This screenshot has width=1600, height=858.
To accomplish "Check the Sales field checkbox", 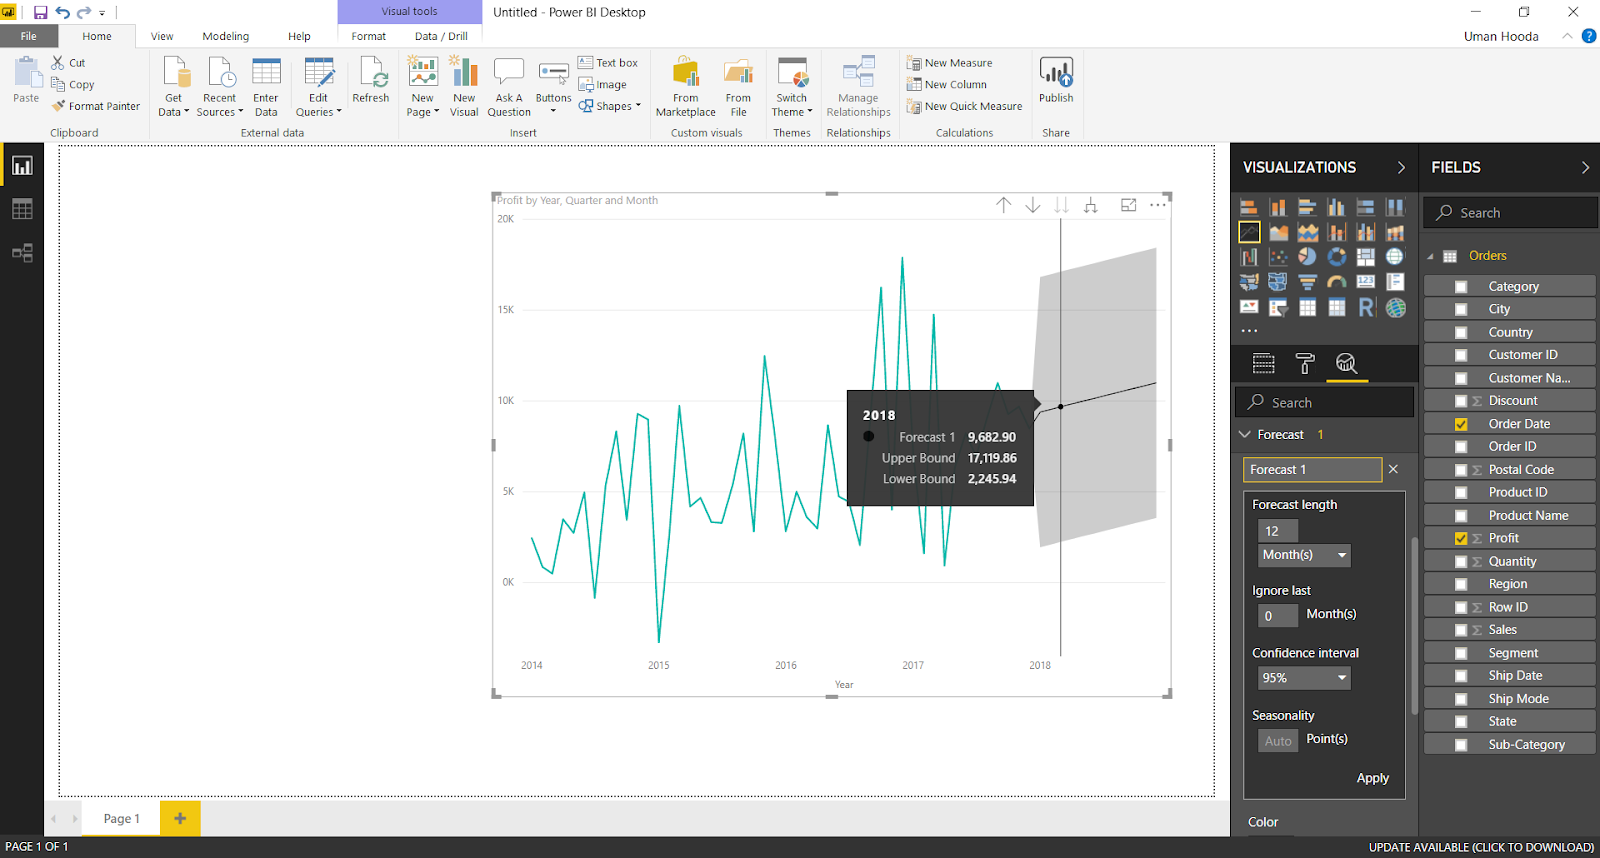I will point(1461,630).
